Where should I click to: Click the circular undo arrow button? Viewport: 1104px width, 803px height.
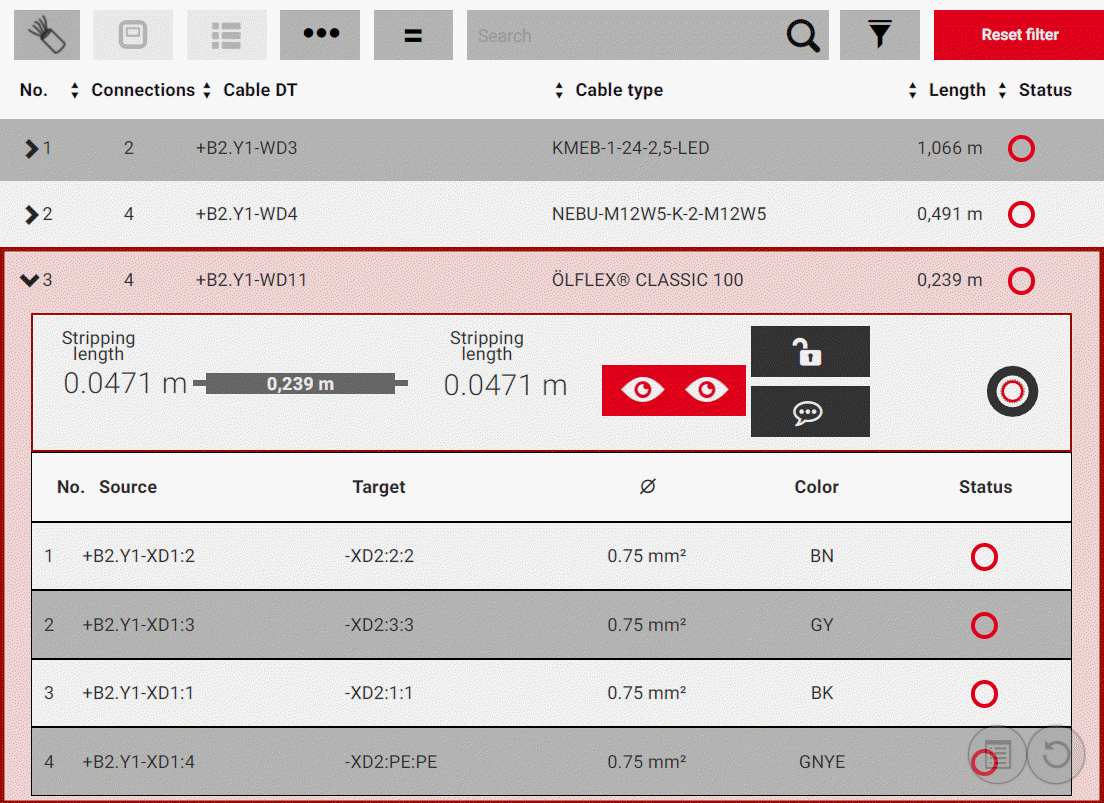click(1056, 754)
